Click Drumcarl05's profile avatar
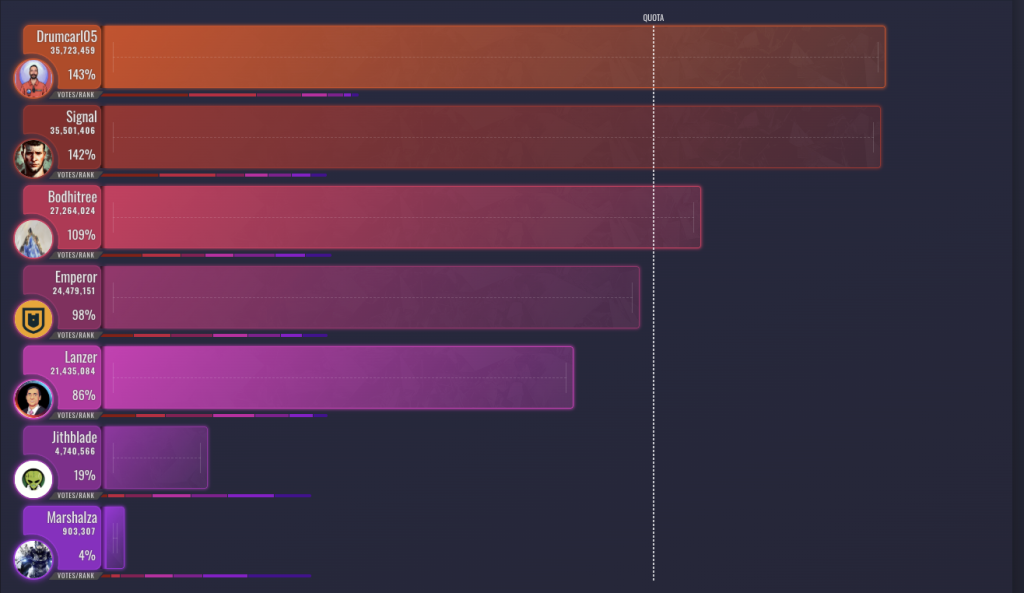This screenshot has height=593, width=1024. (34, 79)
